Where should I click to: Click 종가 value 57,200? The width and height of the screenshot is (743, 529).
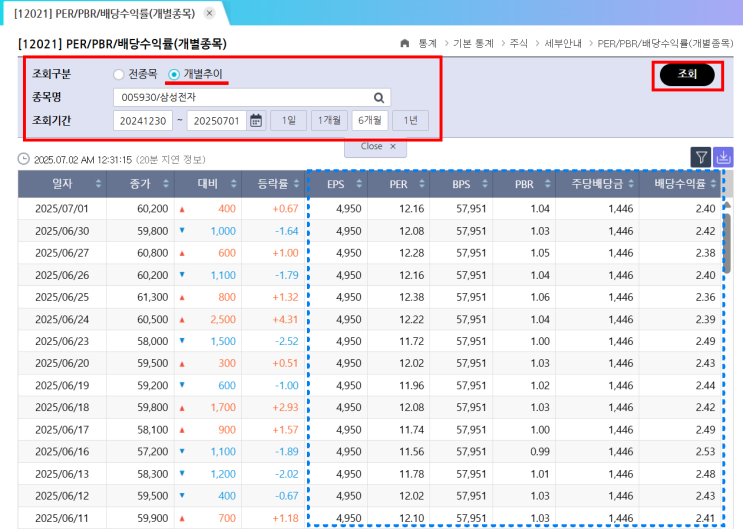click(x=153, y=452)
